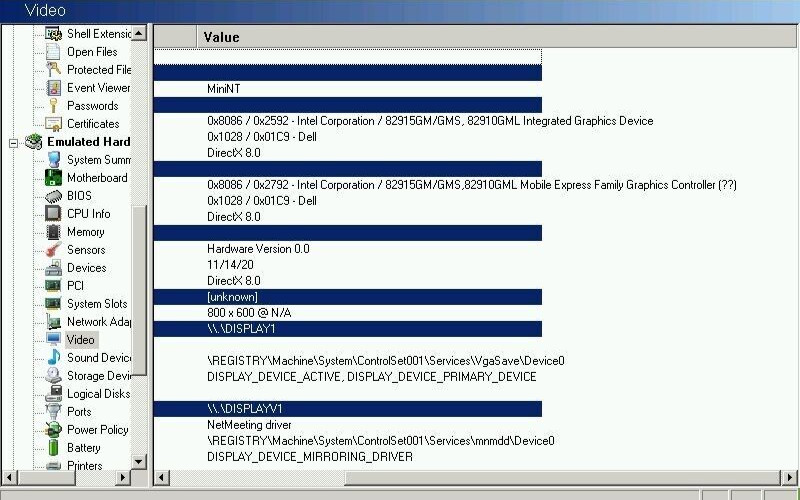Screen dimensions: 800x500
Task: Select the MiniNT value row
Action: point(347,89)
